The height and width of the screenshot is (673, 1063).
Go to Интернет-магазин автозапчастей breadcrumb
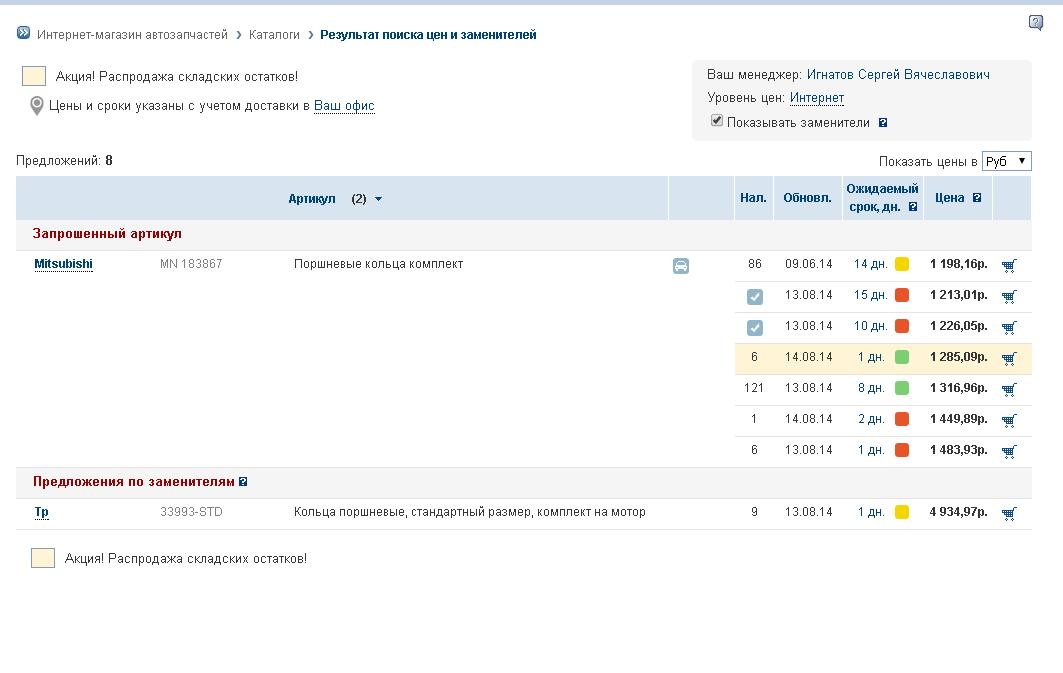(x=132, y=35)
